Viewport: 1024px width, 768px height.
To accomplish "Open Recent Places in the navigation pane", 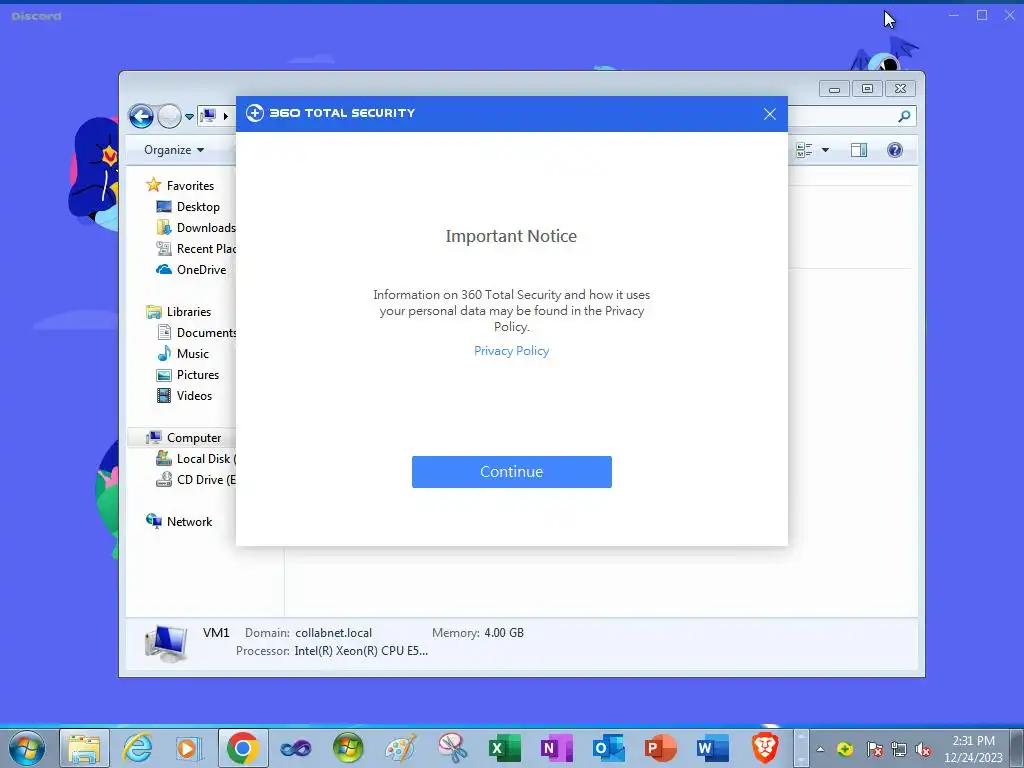I will tap(196, 248).
